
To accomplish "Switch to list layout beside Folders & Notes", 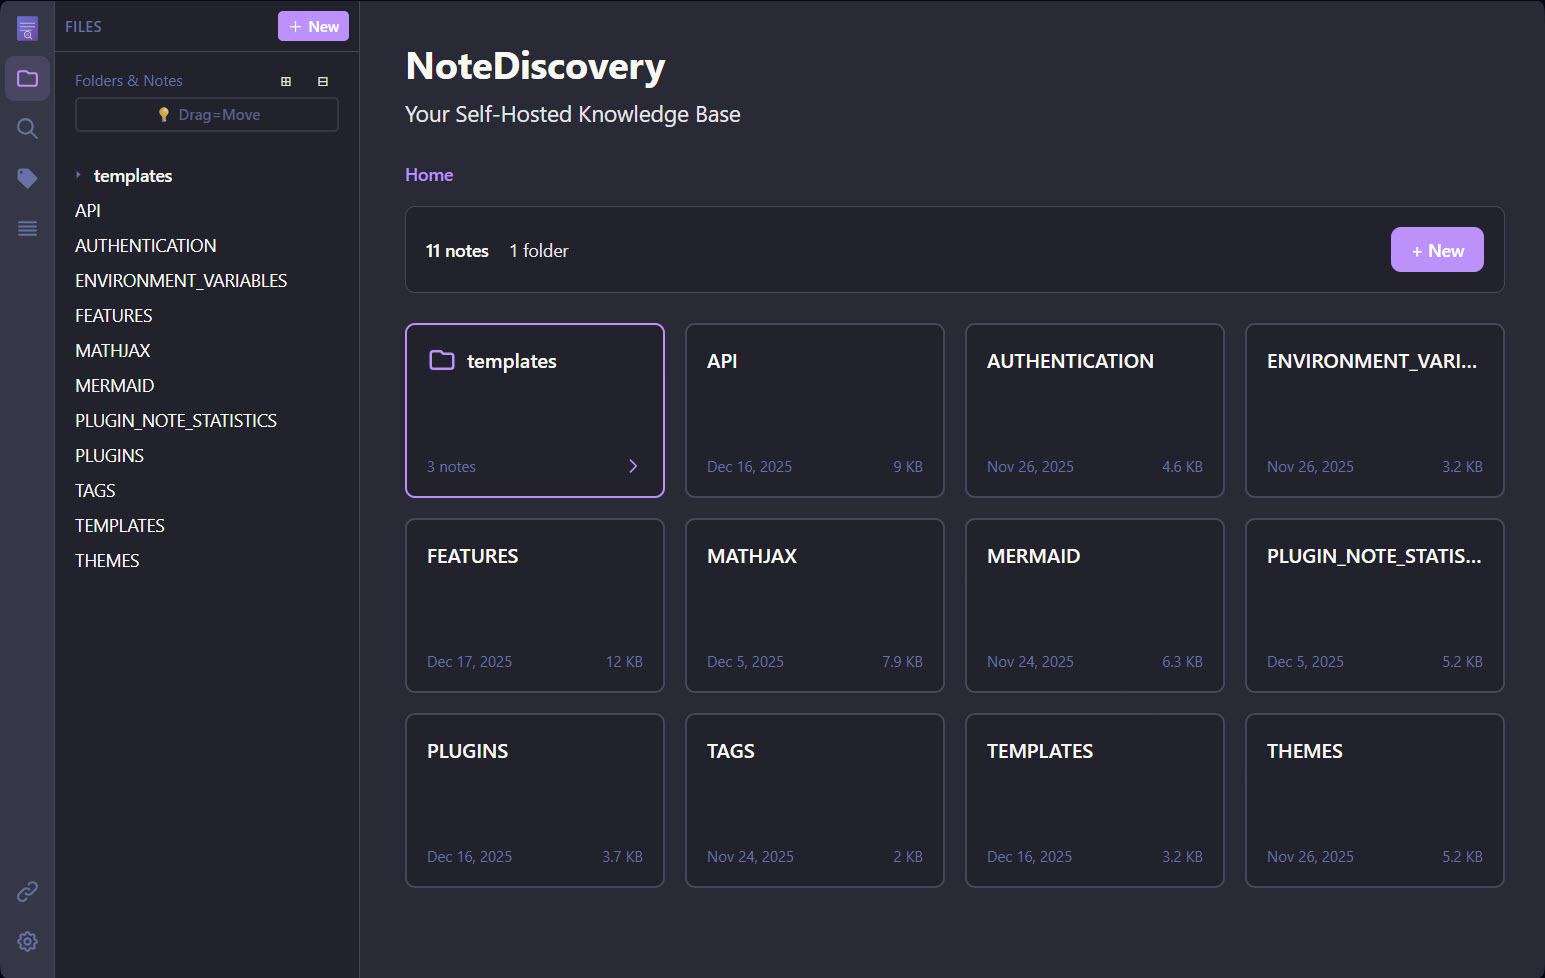I will click(323, 80).
